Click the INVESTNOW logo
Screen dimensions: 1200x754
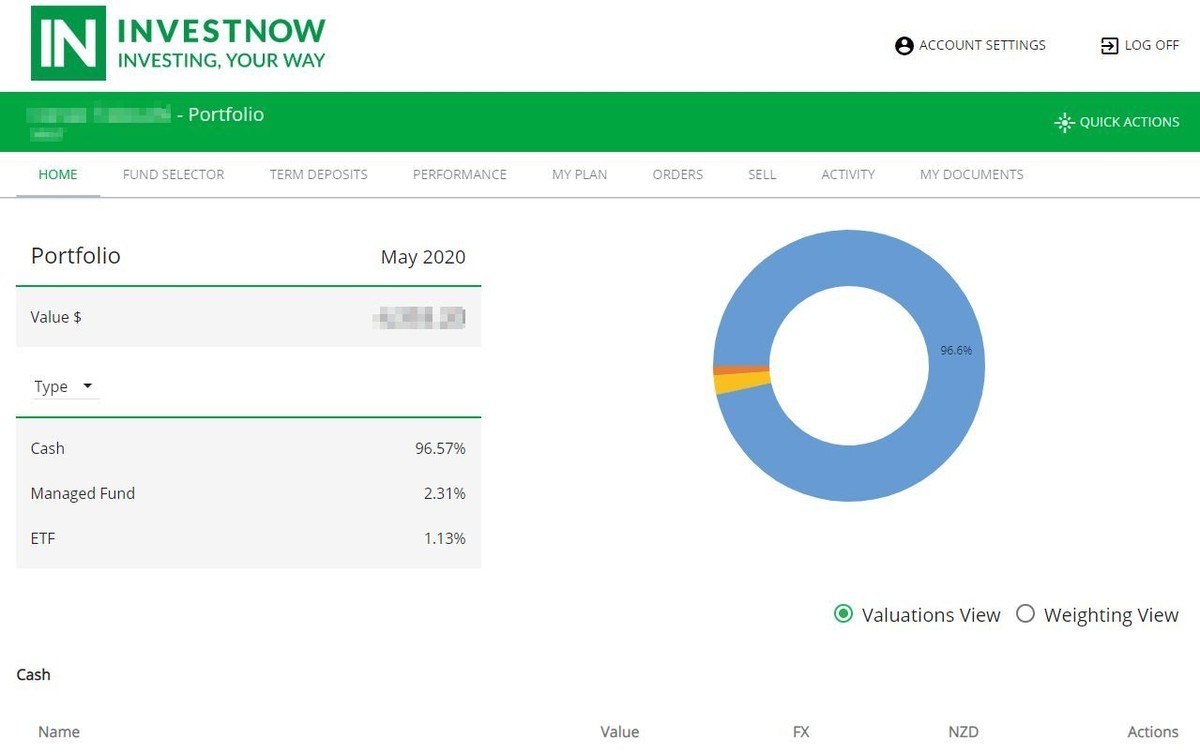coord(178,42)
